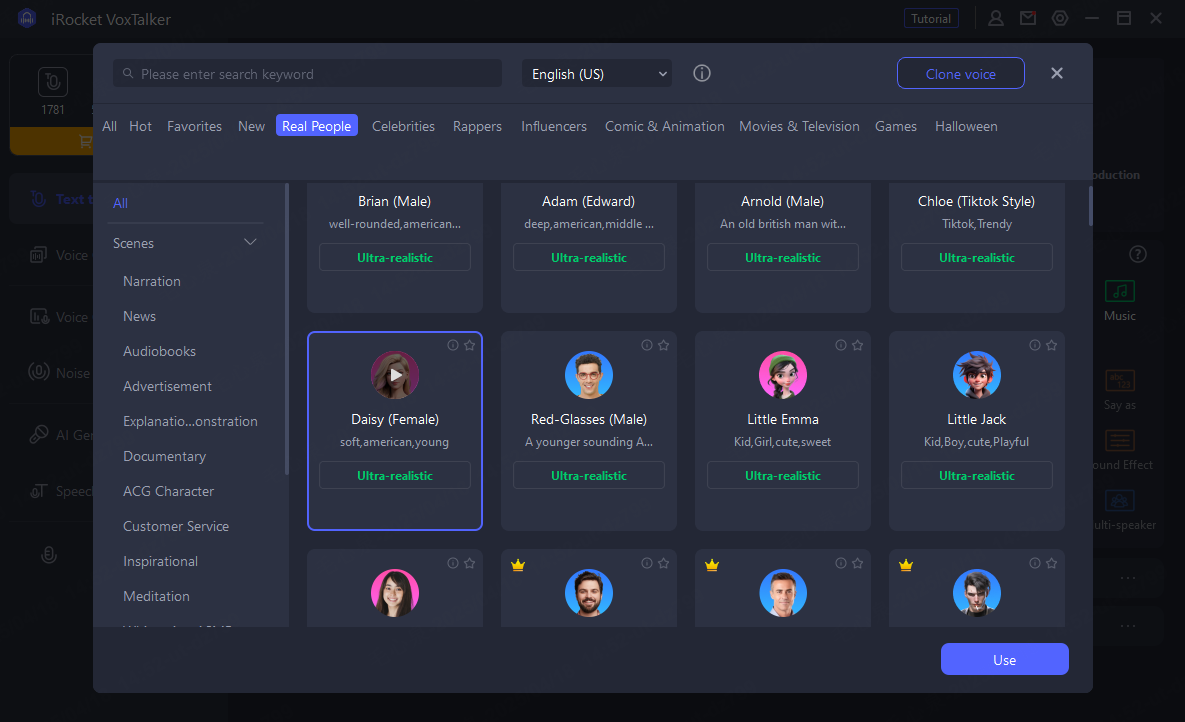
Task: Open the user account icon
Action: pyautogui.click(x=996, y=18)
